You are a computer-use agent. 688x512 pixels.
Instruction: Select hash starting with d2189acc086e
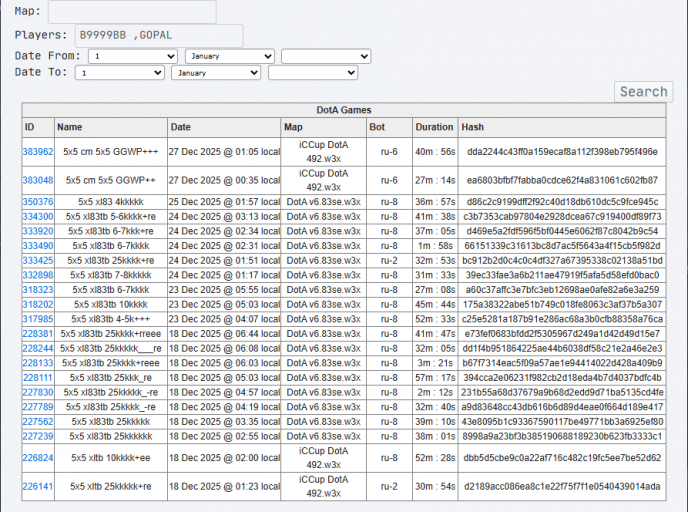click(562, 487)
